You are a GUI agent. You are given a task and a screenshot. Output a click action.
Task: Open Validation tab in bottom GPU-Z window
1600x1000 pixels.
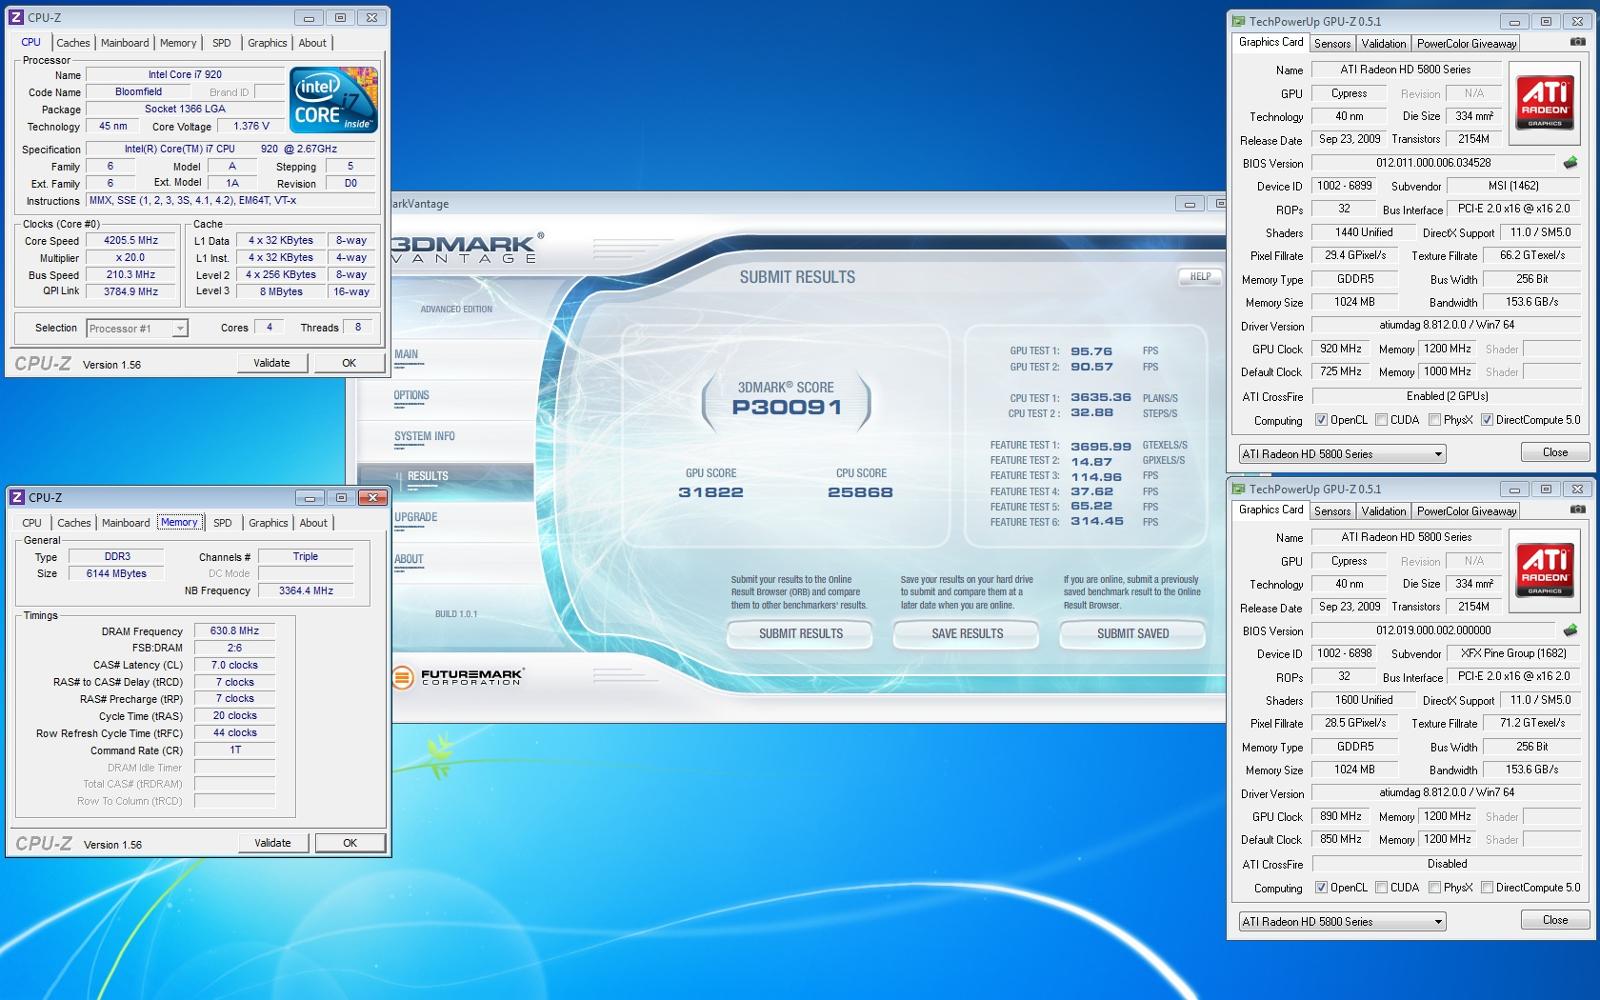(x=1383, y=512)
